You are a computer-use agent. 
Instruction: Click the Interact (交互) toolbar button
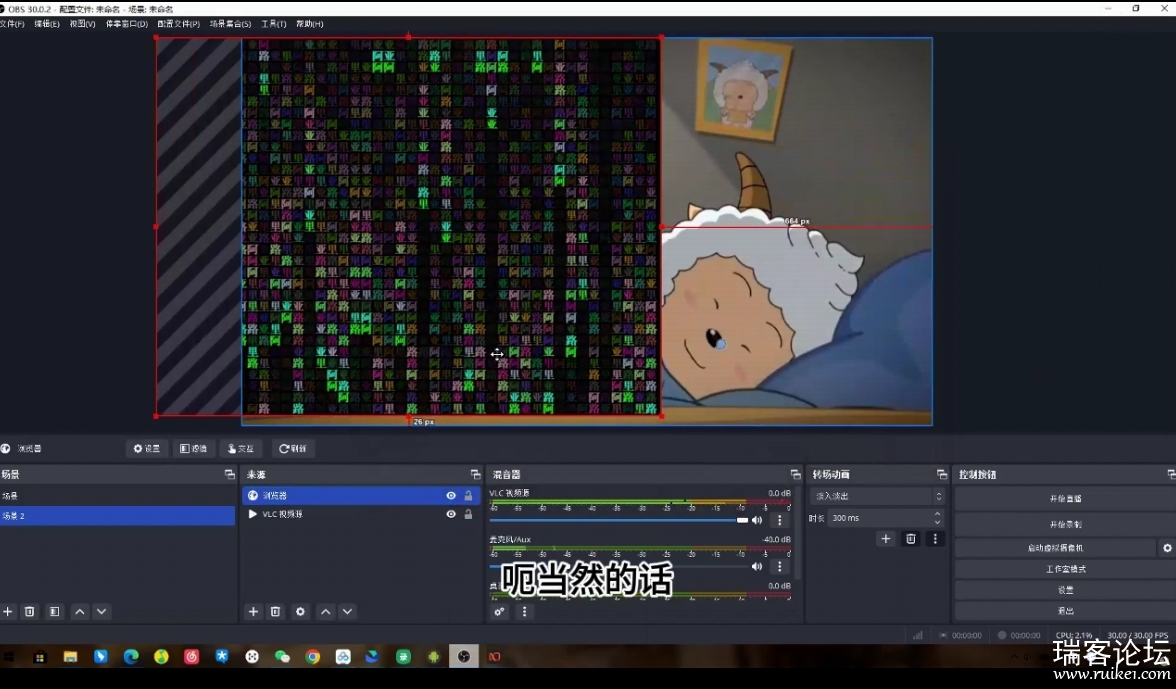241,448
